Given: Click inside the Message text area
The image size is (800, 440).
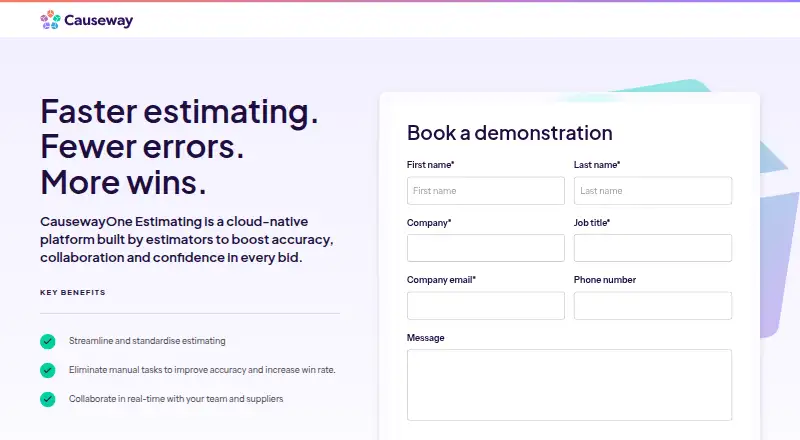Looking at the screenshot, I should point(569,385).
